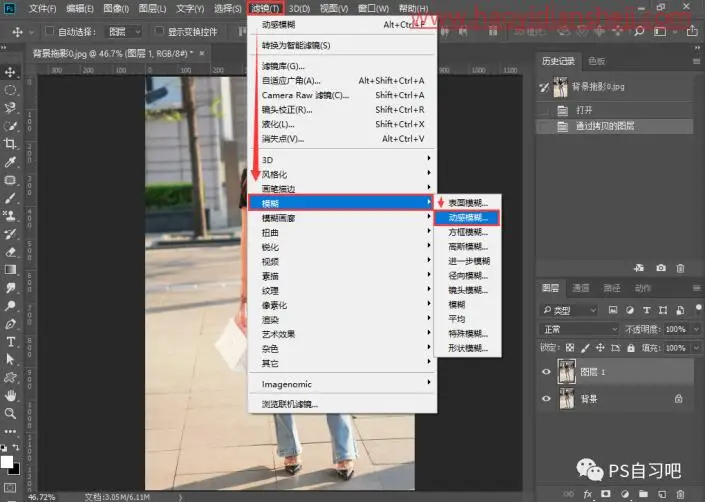Open the Edit Toolbar three-dots button
This screenshot has height=502, width=705.
10,431
